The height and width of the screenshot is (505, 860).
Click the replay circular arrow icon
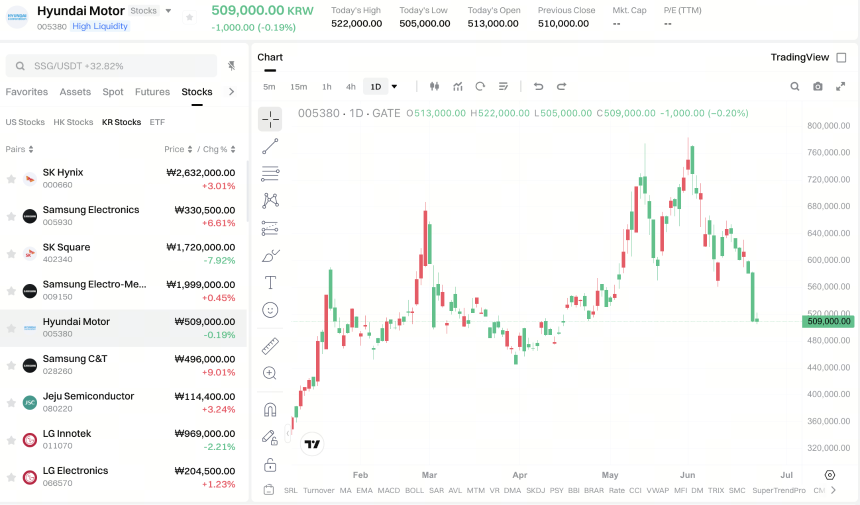click(480, 86)
